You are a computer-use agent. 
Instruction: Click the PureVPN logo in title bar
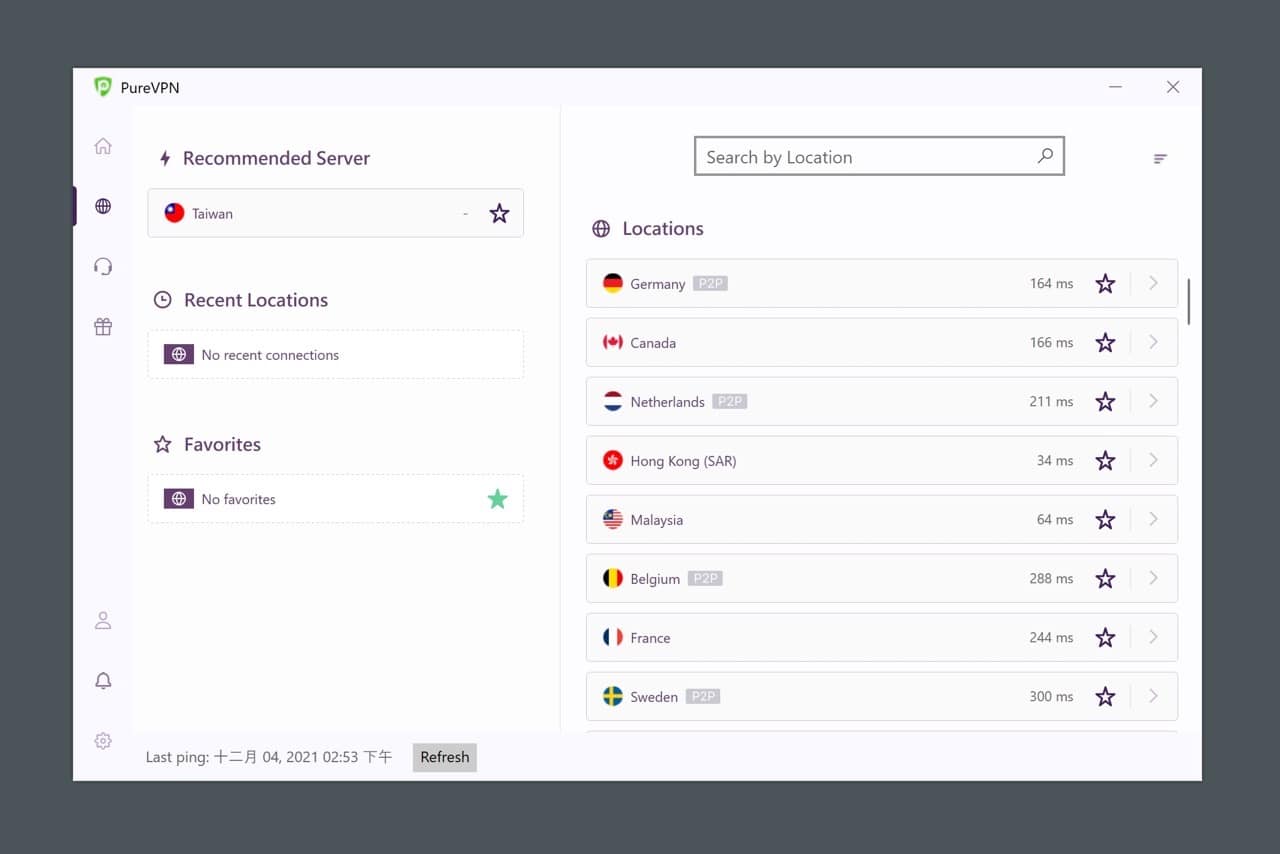102,87
